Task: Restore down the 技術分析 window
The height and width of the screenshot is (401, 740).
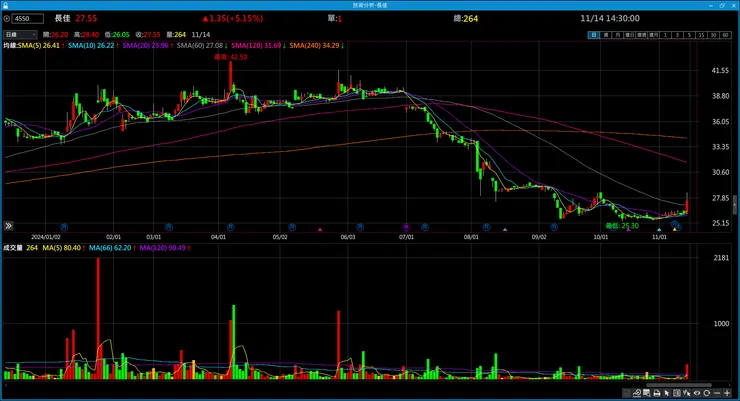Action: coord(722,5)
